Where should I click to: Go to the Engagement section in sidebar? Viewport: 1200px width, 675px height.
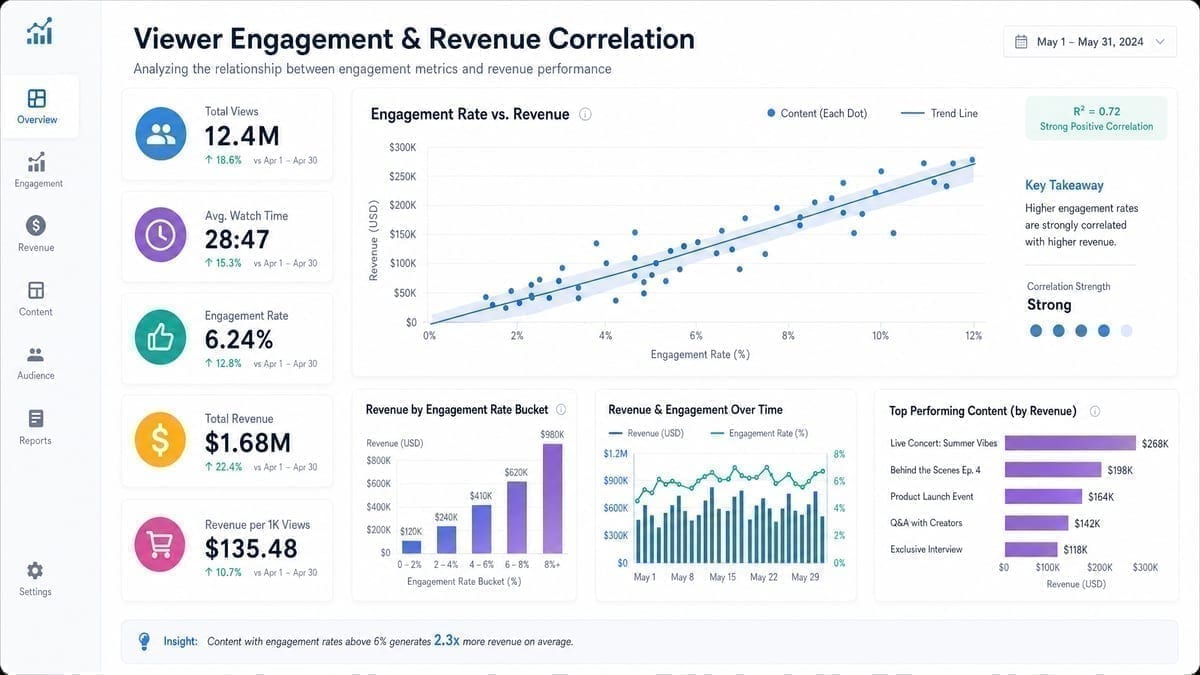37,171
